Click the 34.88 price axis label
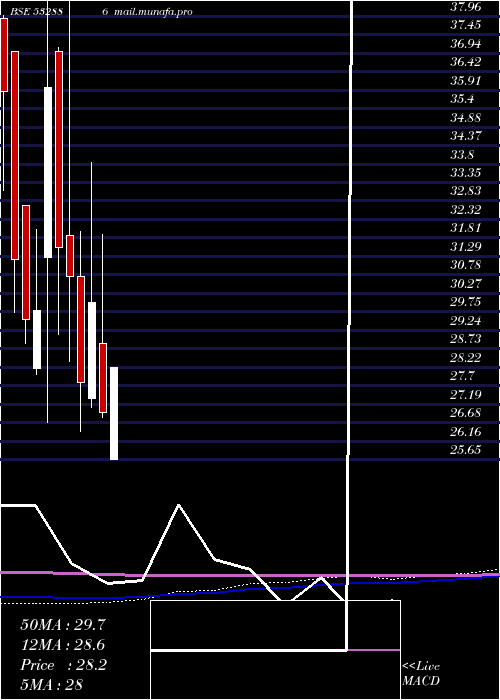The image size is (500, 700). 466,118
